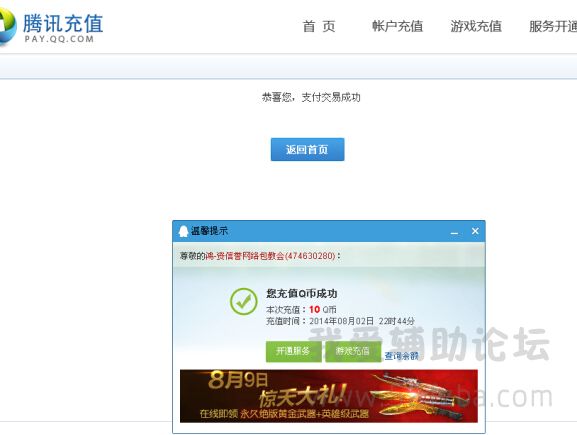Open the 首页 nav menu

point(319,26)
